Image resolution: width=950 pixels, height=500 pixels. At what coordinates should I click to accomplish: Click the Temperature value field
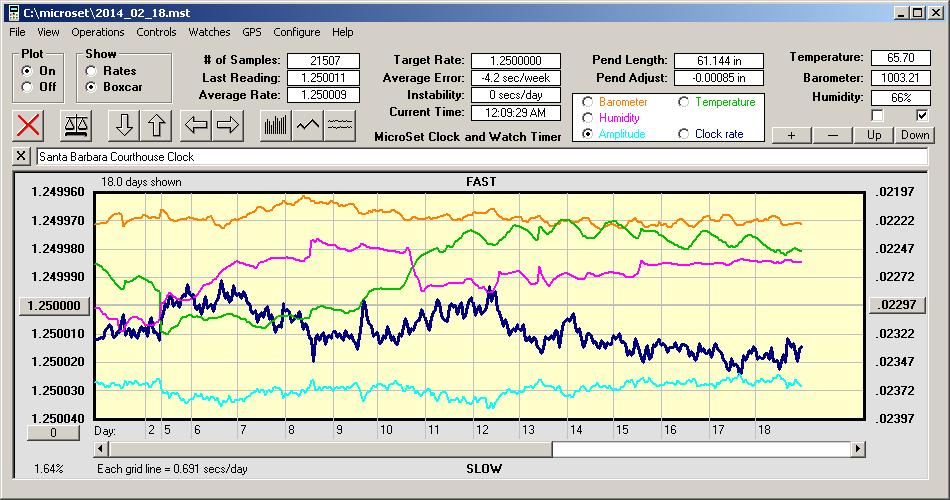pos(900,58)
